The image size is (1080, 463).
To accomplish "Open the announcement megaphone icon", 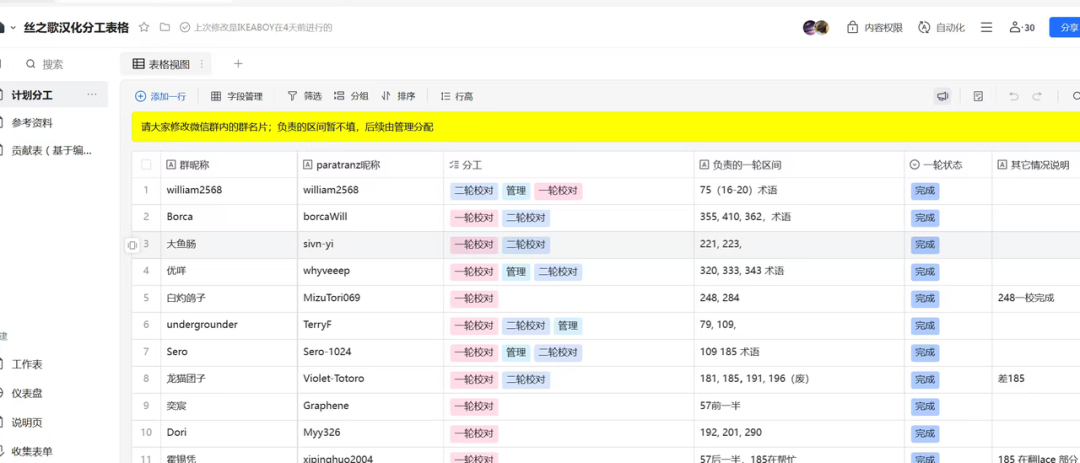I will (942, 96).
